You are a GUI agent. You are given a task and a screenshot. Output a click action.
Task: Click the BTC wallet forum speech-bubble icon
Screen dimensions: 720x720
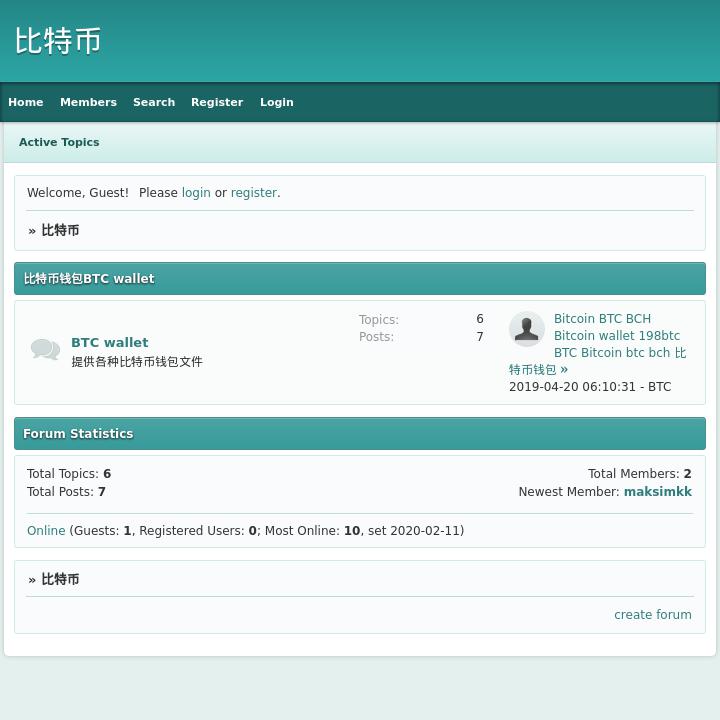[x=45, y=349]
